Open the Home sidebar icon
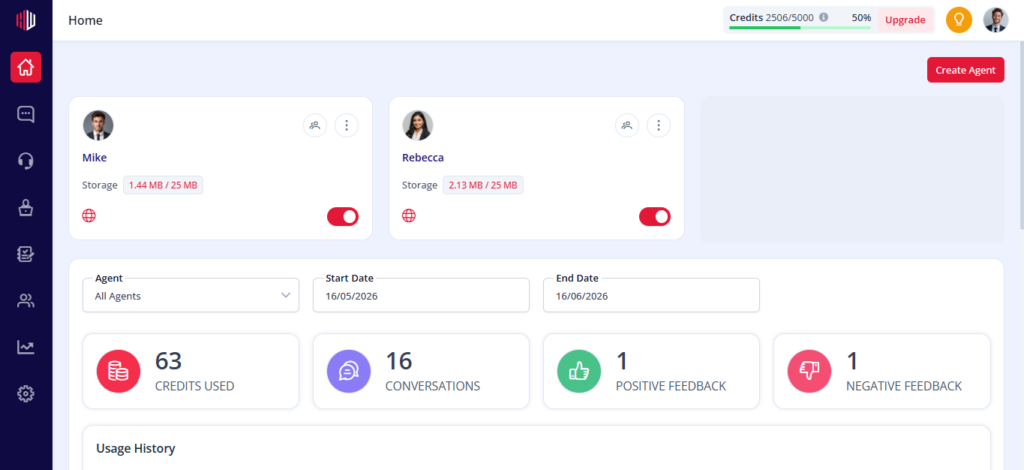The height and width of the screenshot is (470, 1024). (x=25, y=67)
